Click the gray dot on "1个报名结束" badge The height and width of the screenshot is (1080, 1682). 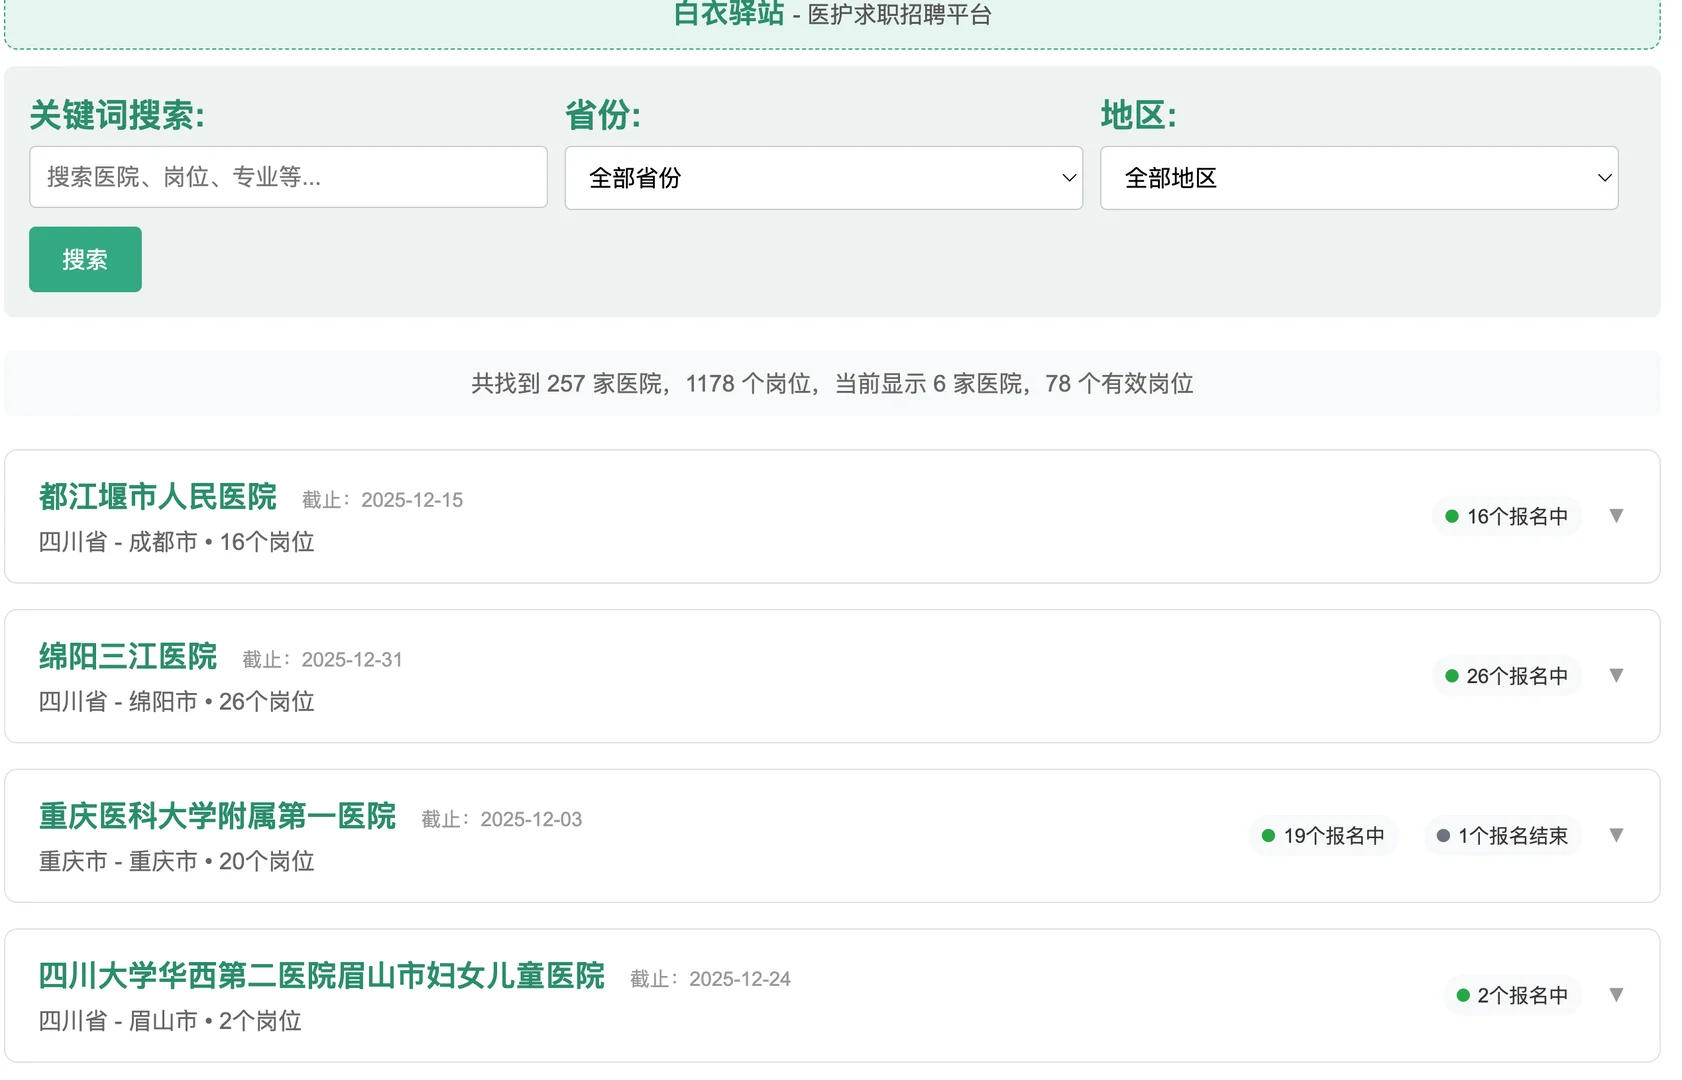click(x=1442, y=835)
